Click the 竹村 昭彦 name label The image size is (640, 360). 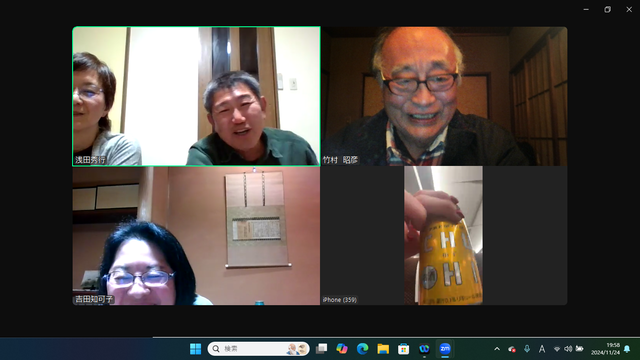pos(340,160)
